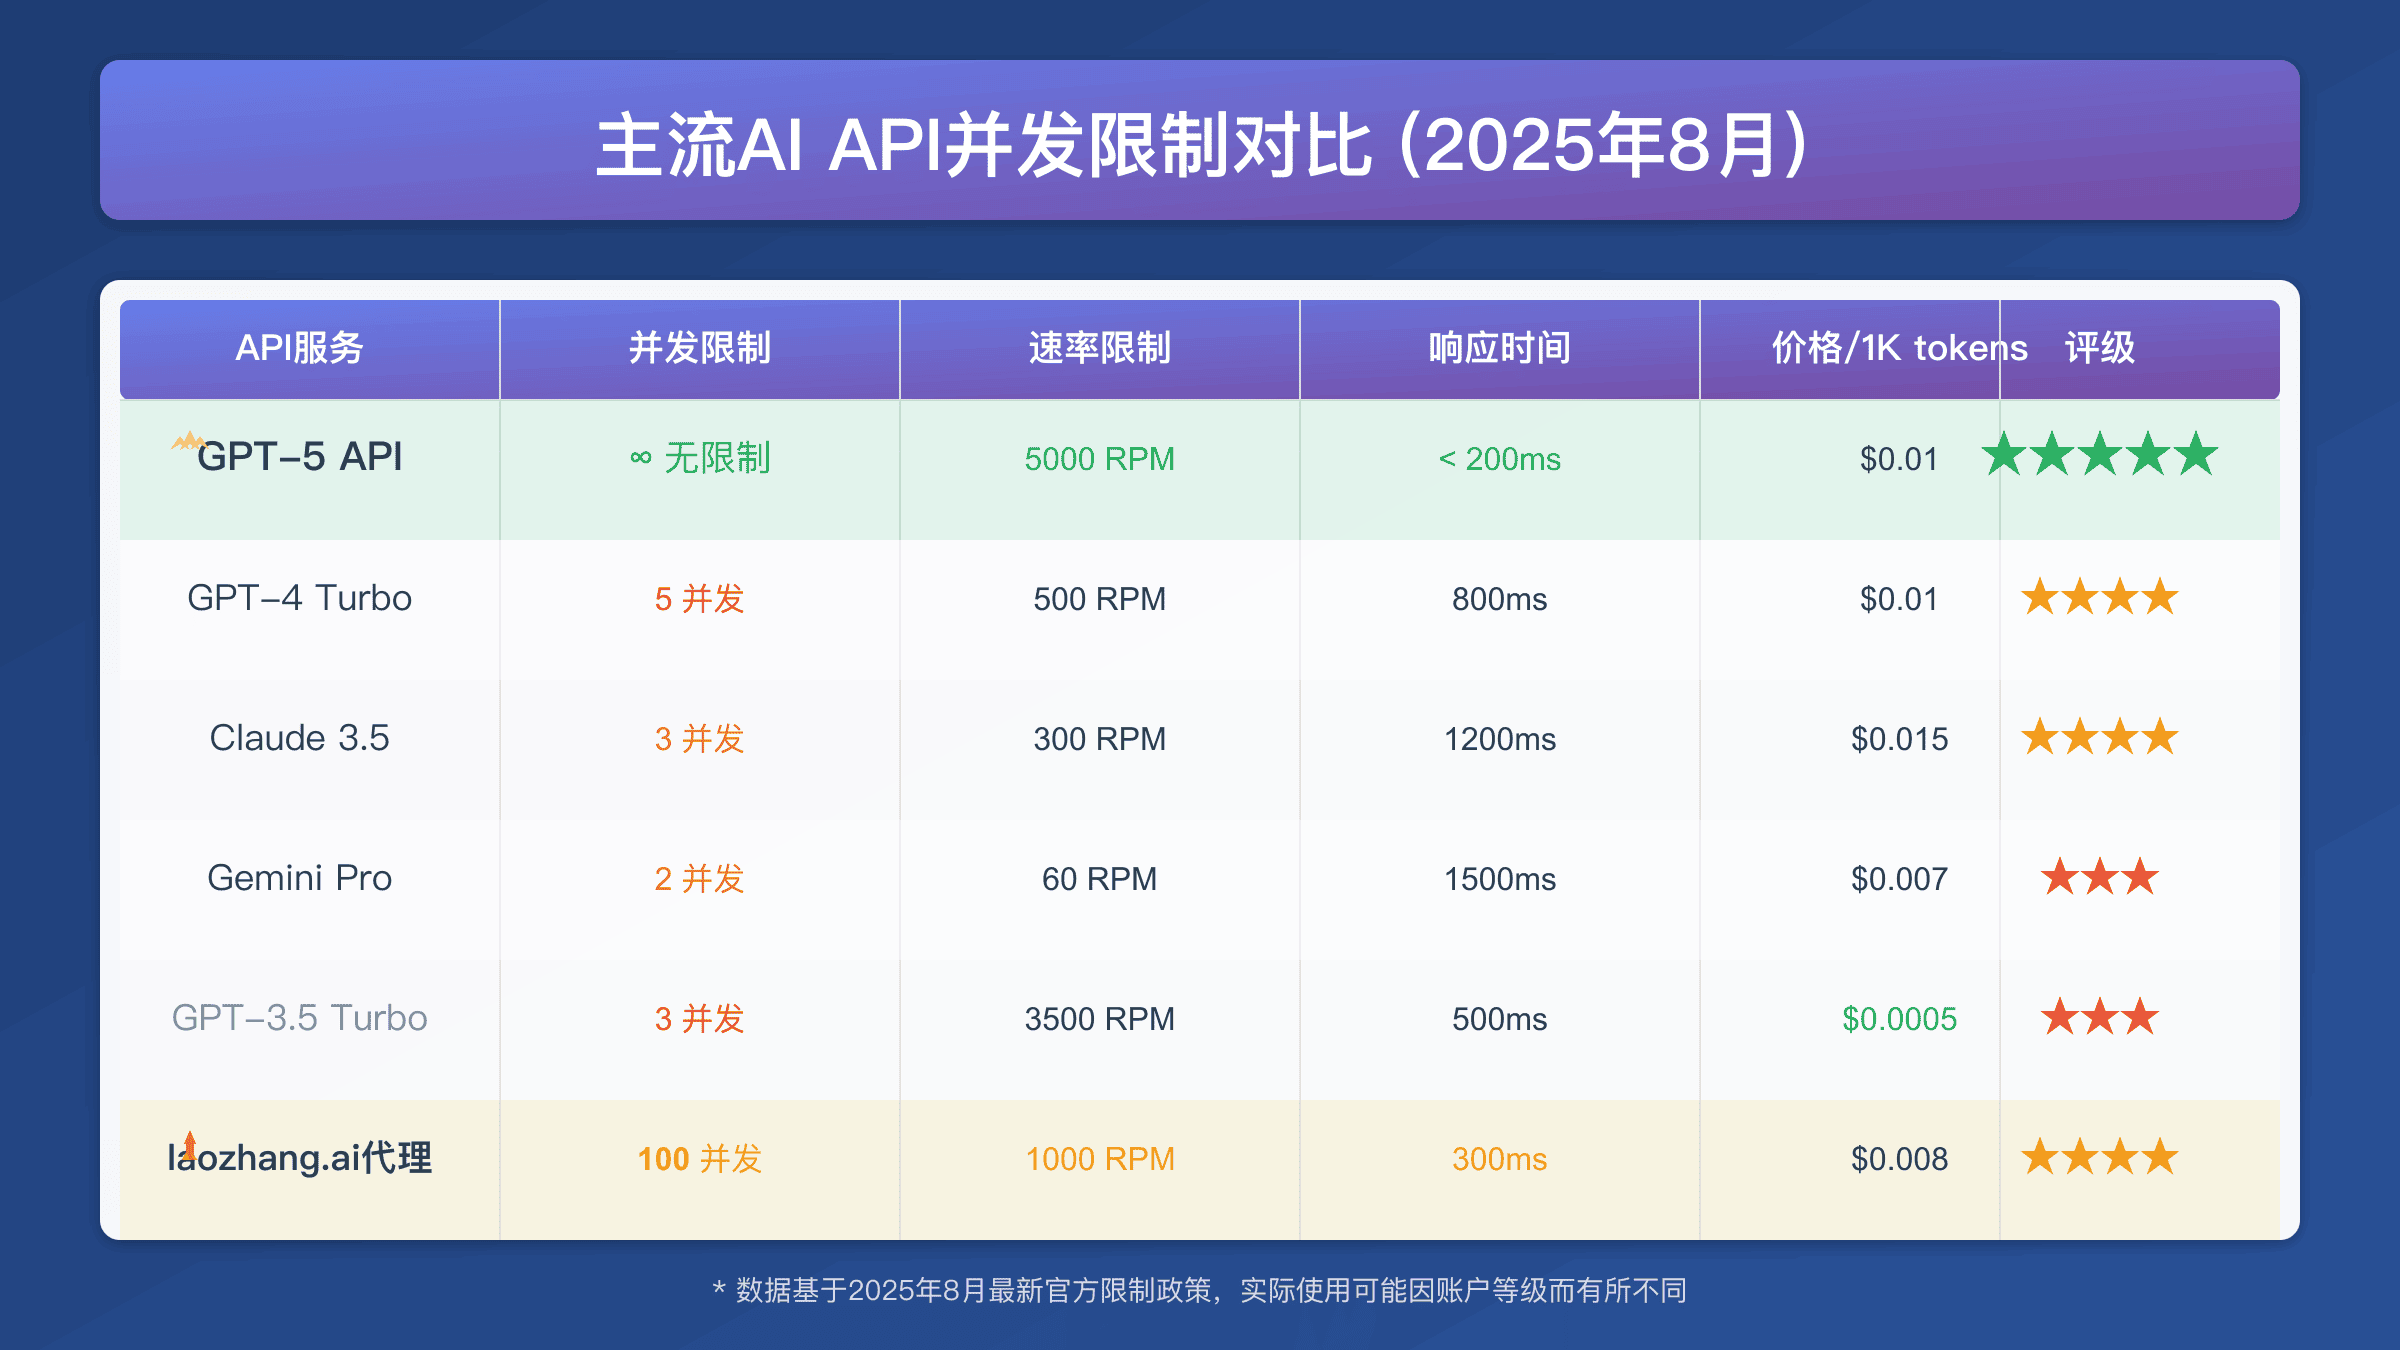Click the 1000 RPM rate cell

click(x=1099, y=1159)
